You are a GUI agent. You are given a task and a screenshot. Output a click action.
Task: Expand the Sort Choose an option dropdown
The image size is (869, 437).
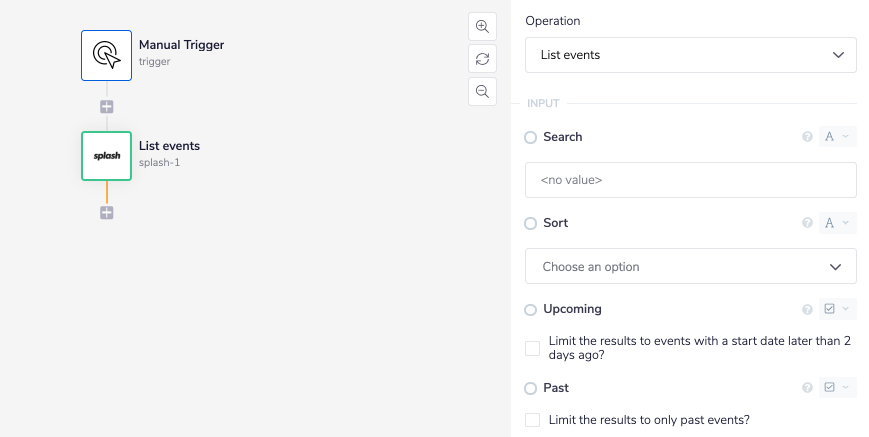click(690, 267)
